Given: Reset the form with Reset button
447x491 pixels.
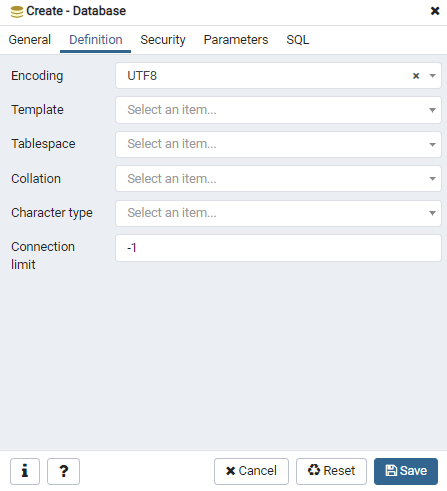Looking at the screenshot, I should [x=331, y=471].
